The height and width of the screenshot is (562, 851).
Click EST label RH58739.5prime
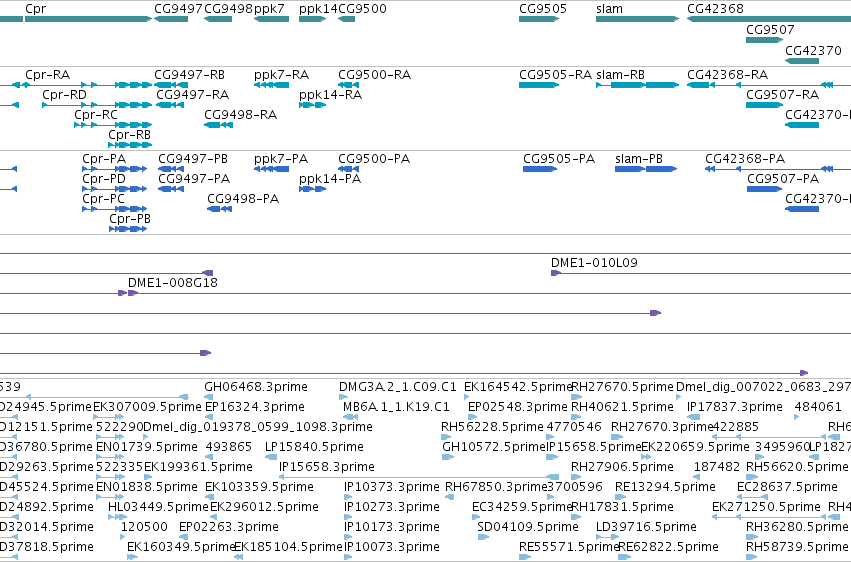[x=797, y=547]
